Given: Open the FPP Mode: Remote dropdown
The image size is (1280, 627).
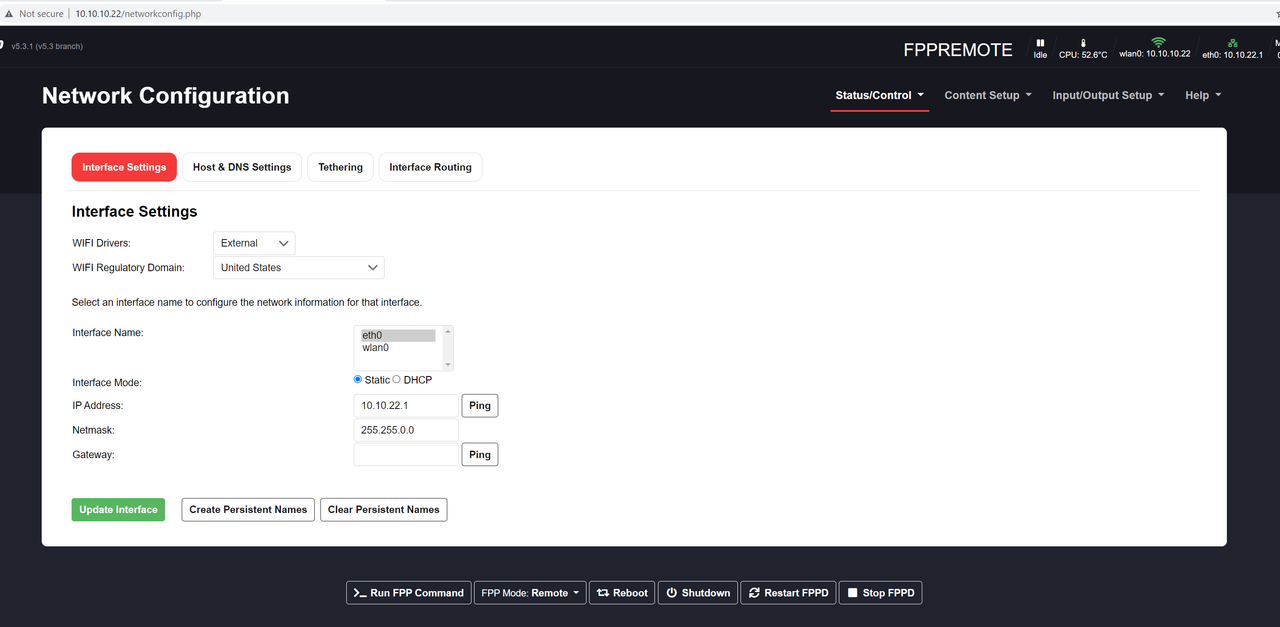Looking at the screenshot, I should click(x=530, y=593).
